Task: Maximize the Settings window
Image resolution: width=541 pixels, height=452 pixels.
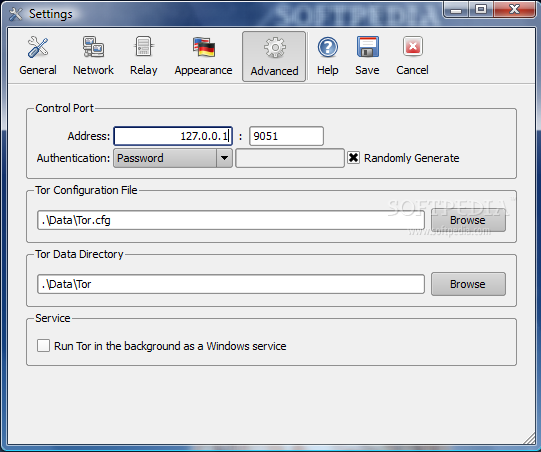Action: pyautogui.click(x=481, y=9)
